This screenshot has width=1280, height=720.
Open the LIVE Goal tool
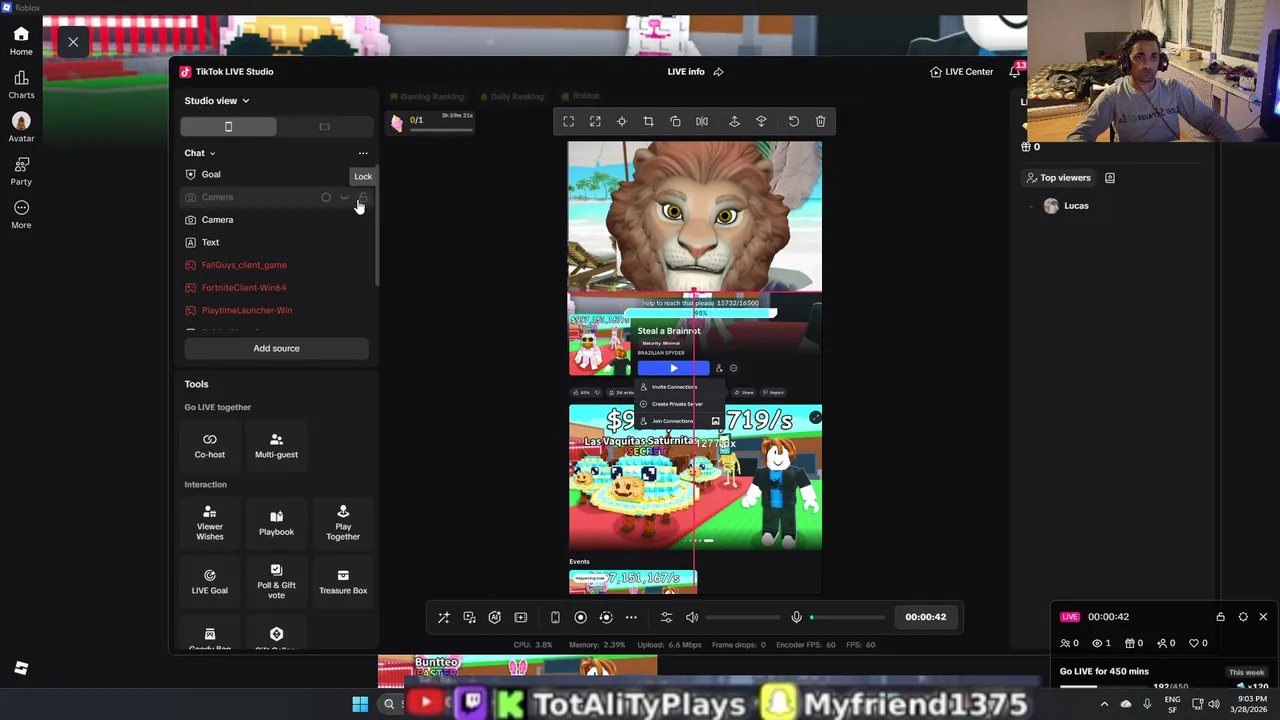[210, 582]
